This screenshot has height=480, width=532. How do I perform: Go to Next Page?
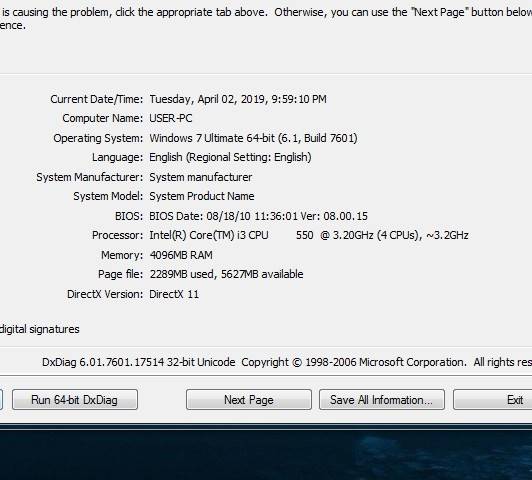pos(249,400)
